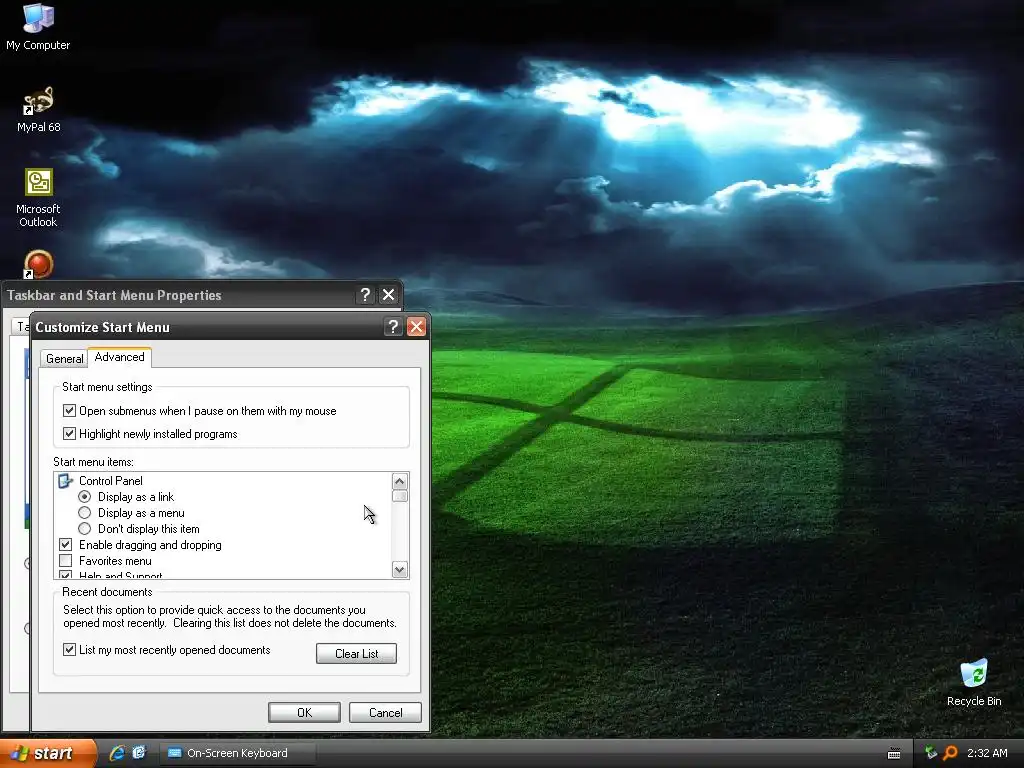Launch Microsoft Outlook from the desktop
Viewport: 1024px width, 768px height.
[38, 197]
